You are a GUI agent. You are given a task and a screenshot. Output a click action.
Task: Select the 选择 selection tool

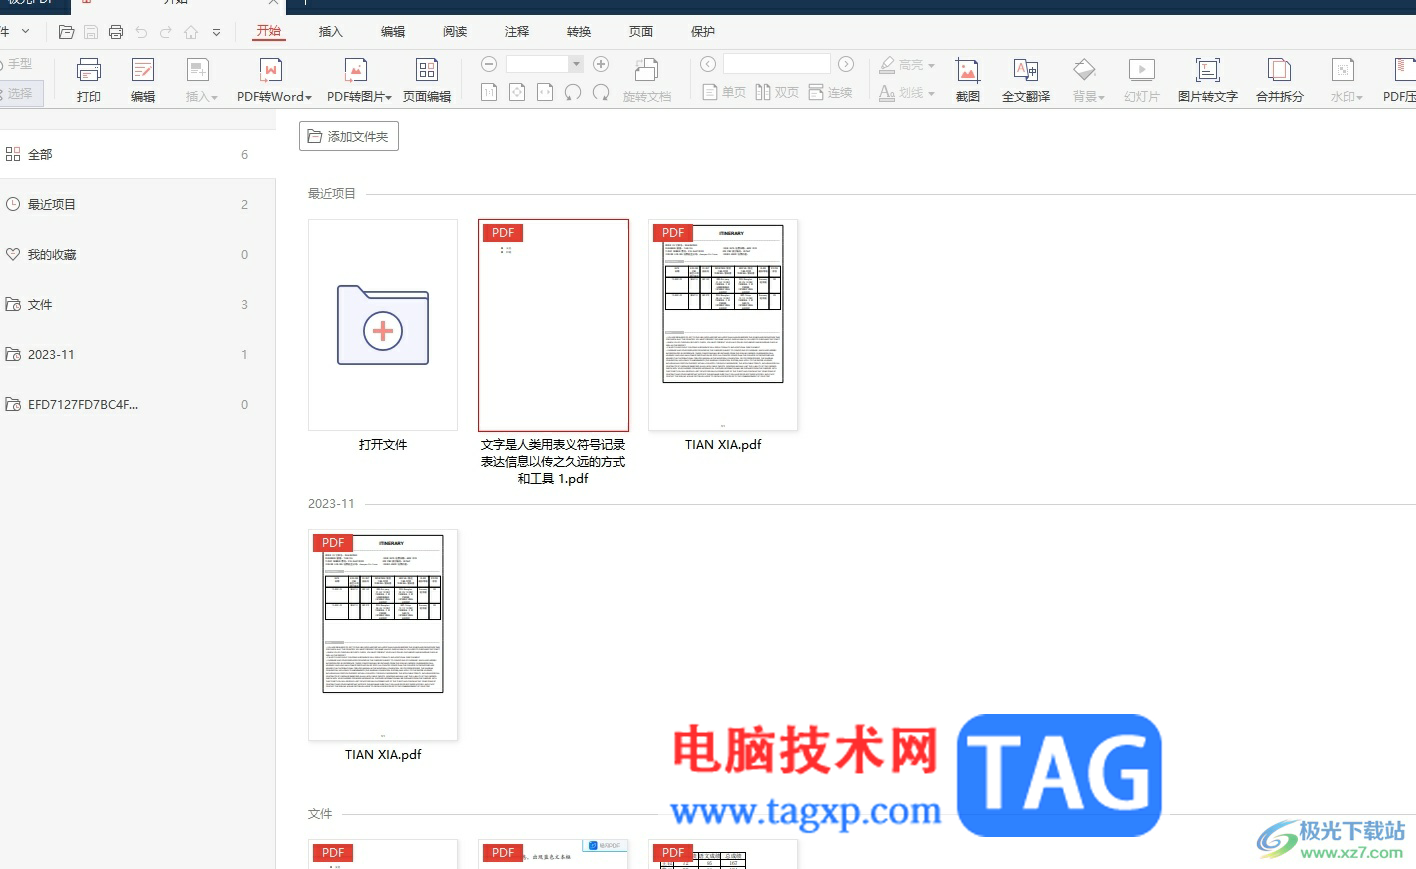20,93
